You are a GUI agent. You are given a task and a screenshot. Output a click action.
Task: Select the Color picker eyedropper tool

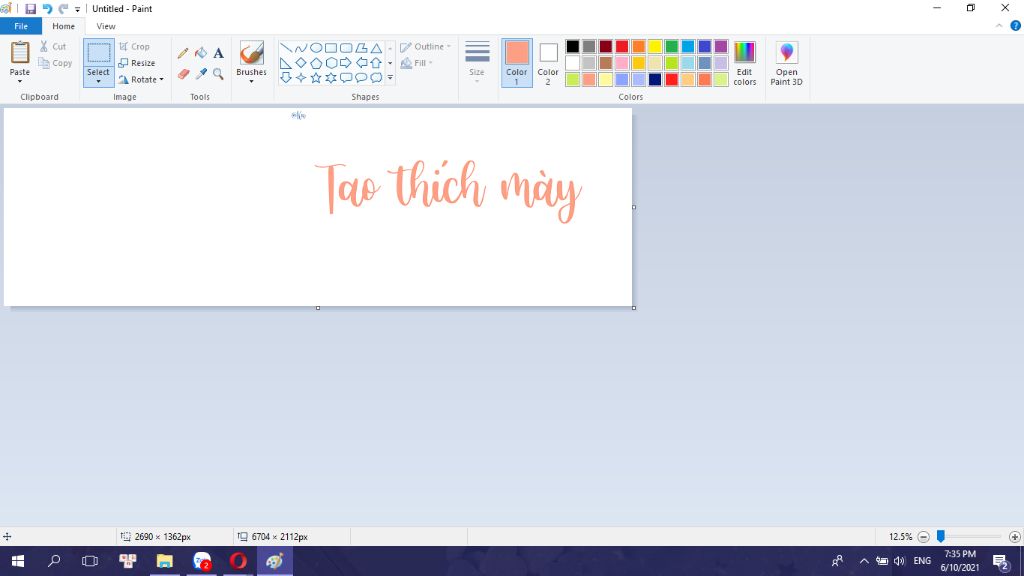201,74
